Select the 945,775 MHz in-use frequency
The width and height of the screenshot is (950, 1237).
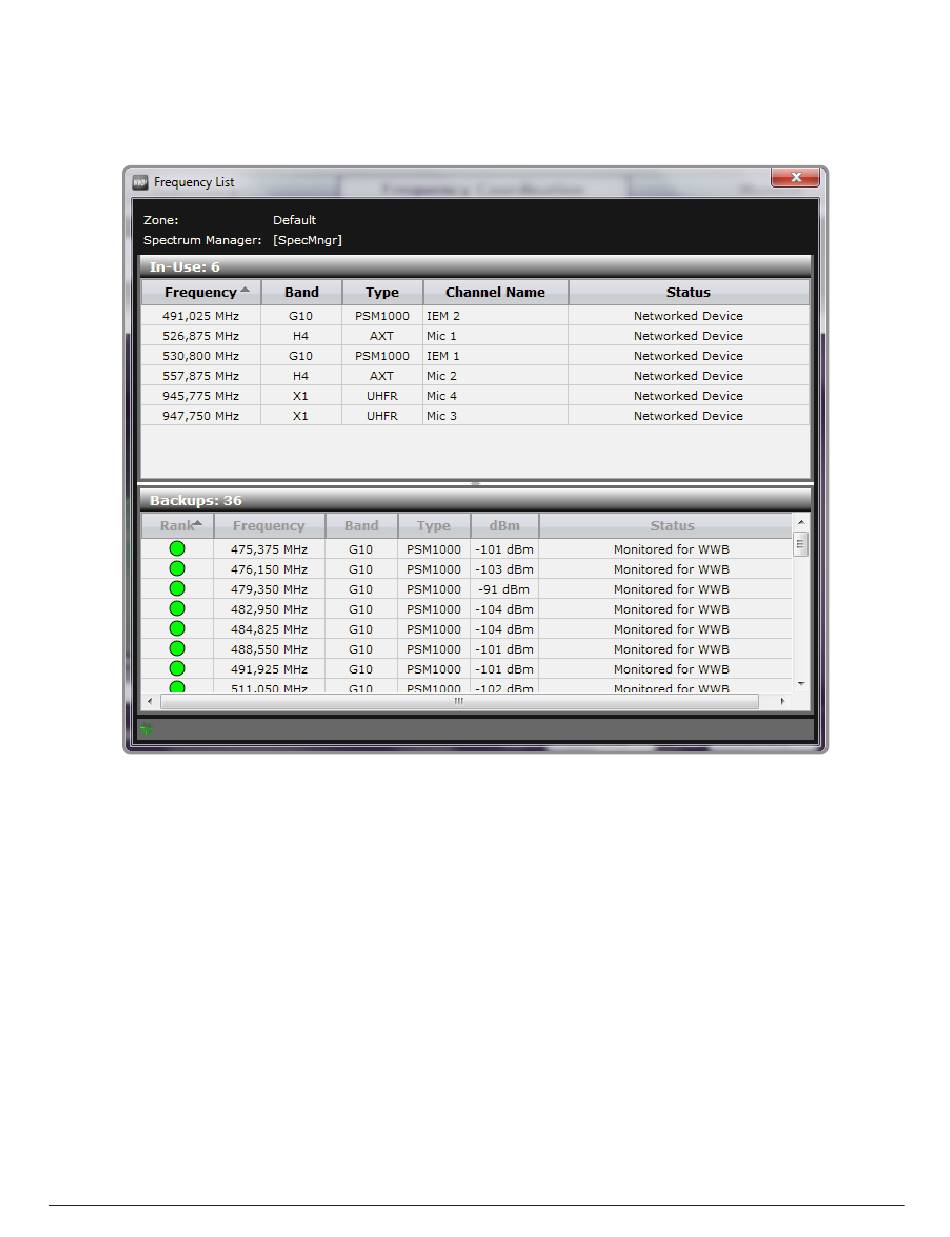[x=201, y=396]
